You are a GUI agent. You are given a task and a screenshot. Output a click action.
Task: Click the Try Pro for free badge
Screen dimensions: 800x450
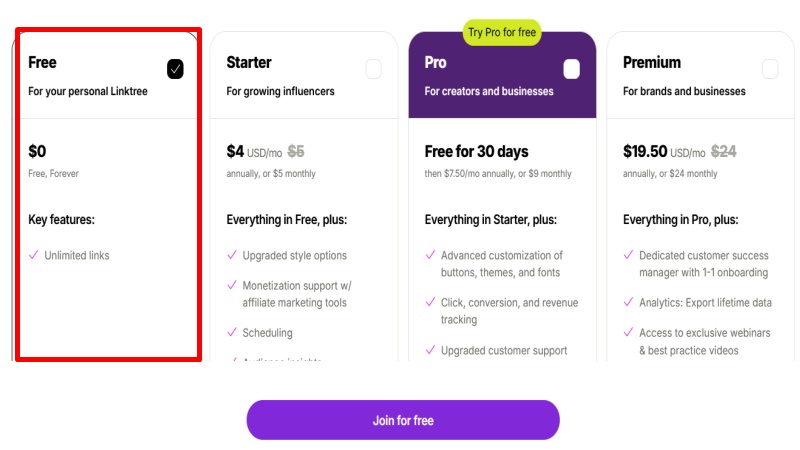(x=502, y=33)
